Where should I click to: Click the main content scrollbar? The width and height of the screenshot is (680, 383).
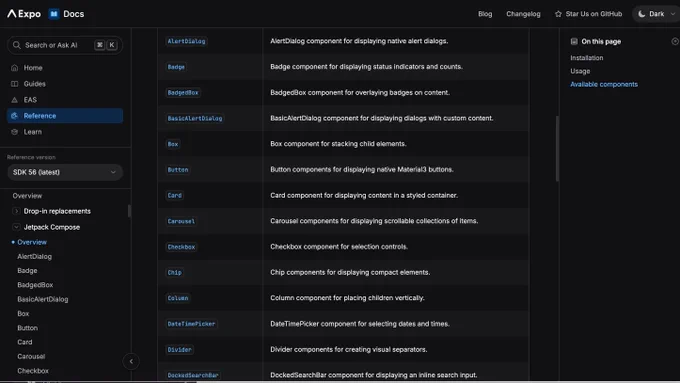click(x=557, y=148)
